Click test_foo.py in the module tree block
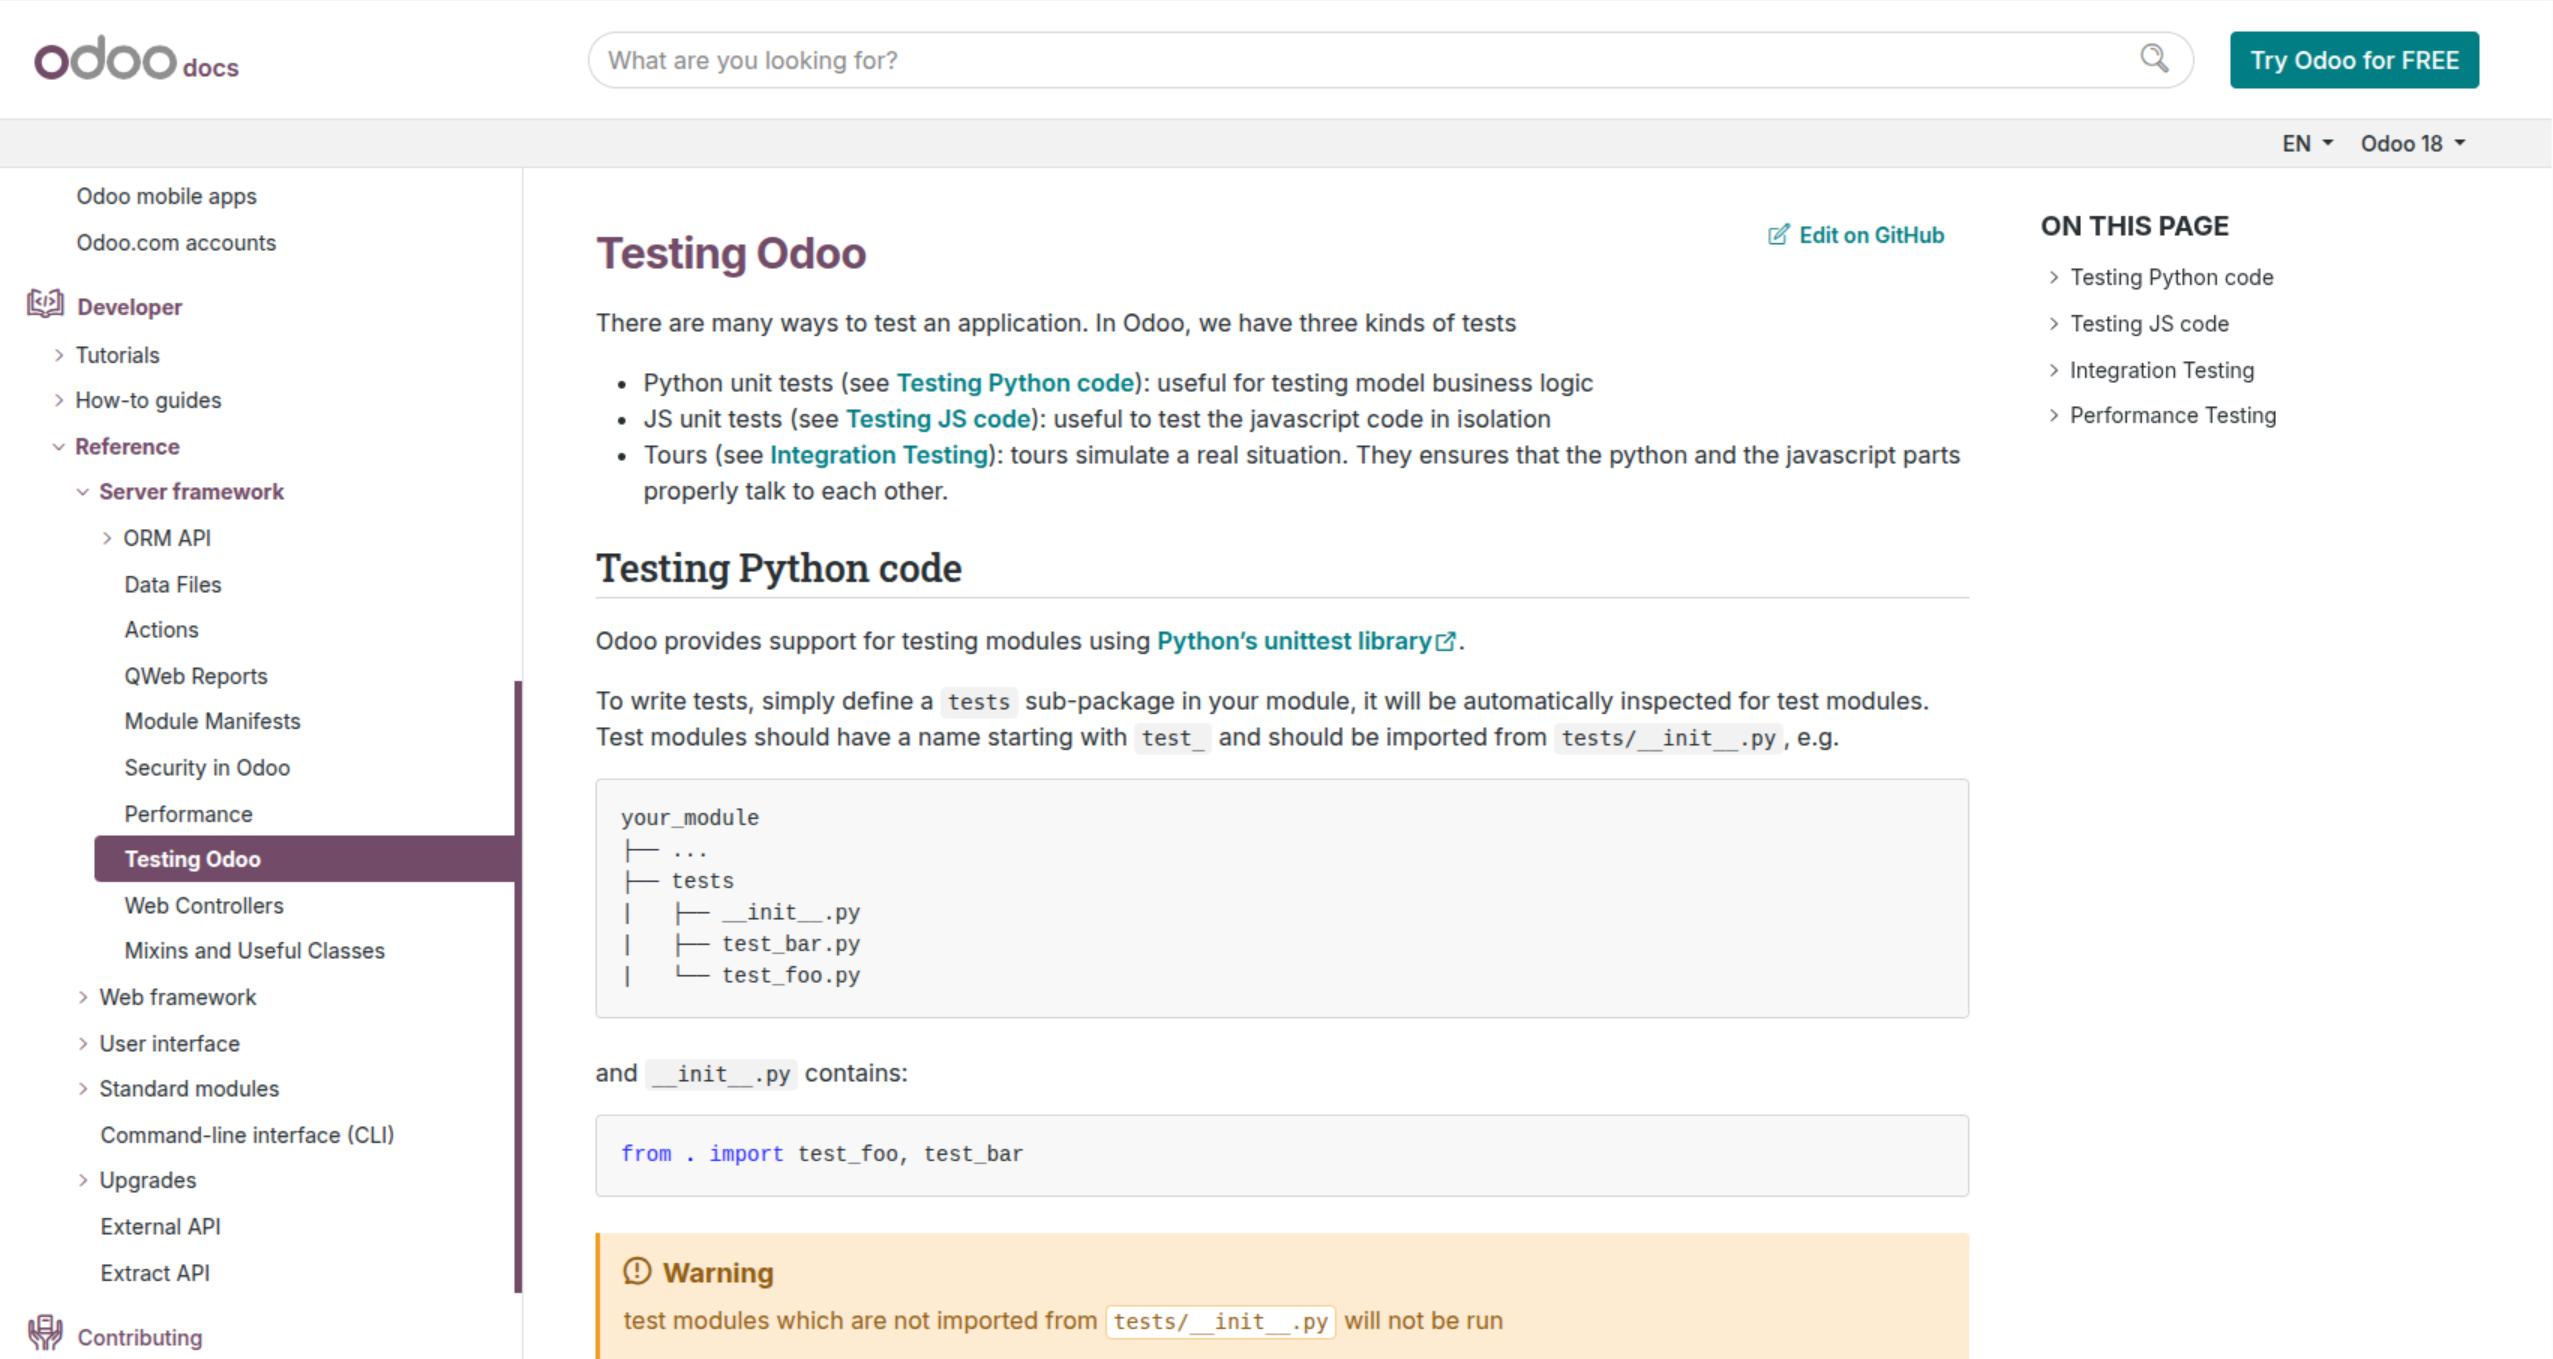Screen dimensions: 2553x1359 click(791, 975)
